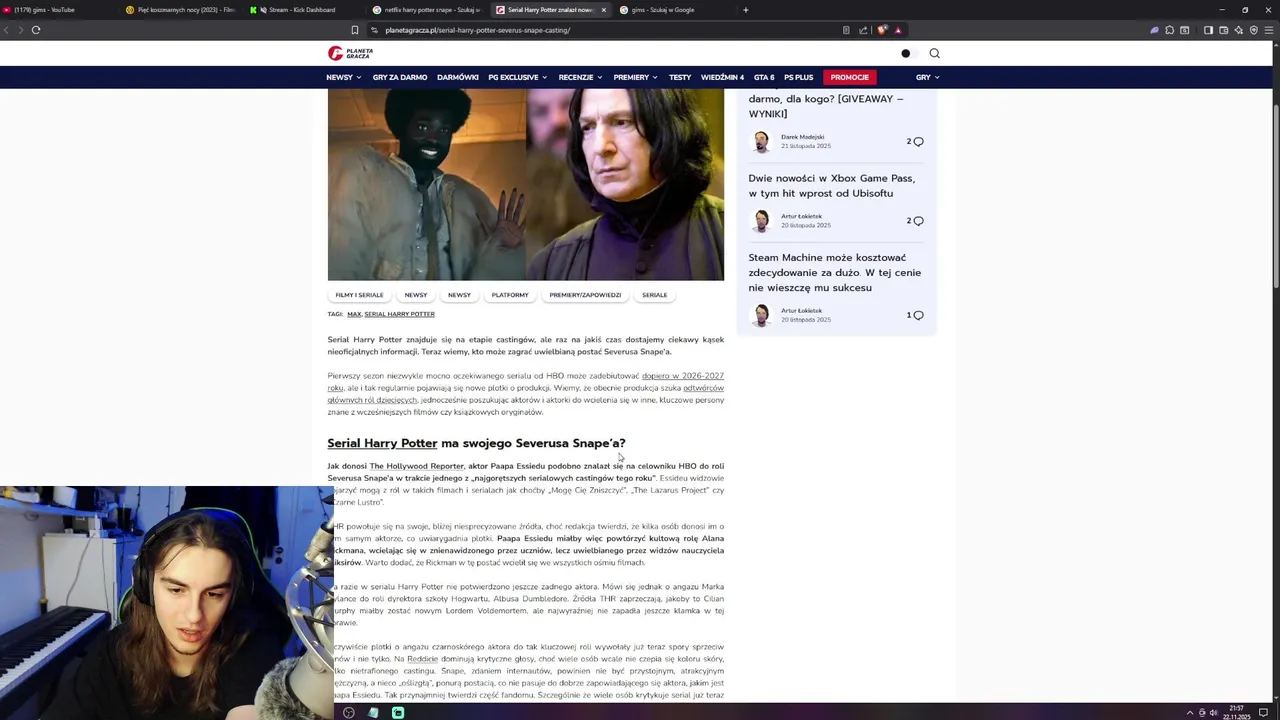Click the Planeta Gracza logo

pos(350,53)
